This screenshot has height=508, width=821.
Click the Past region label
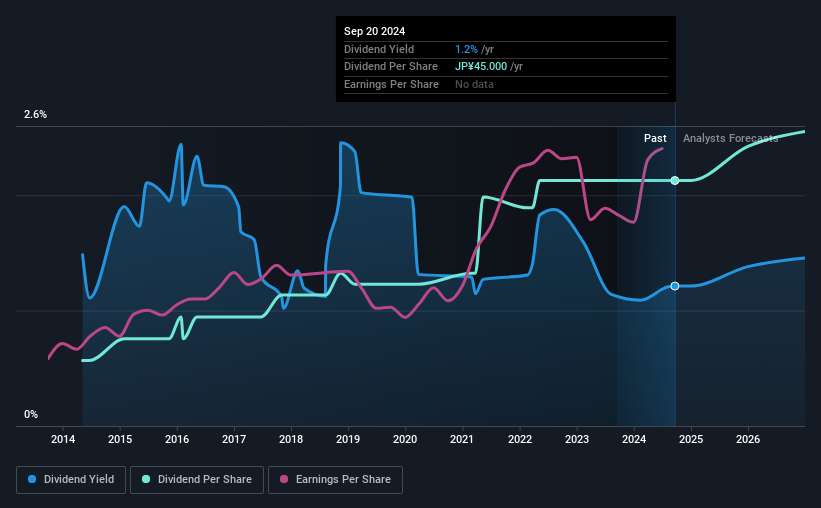pyautogui.click(x=655, y=138)
